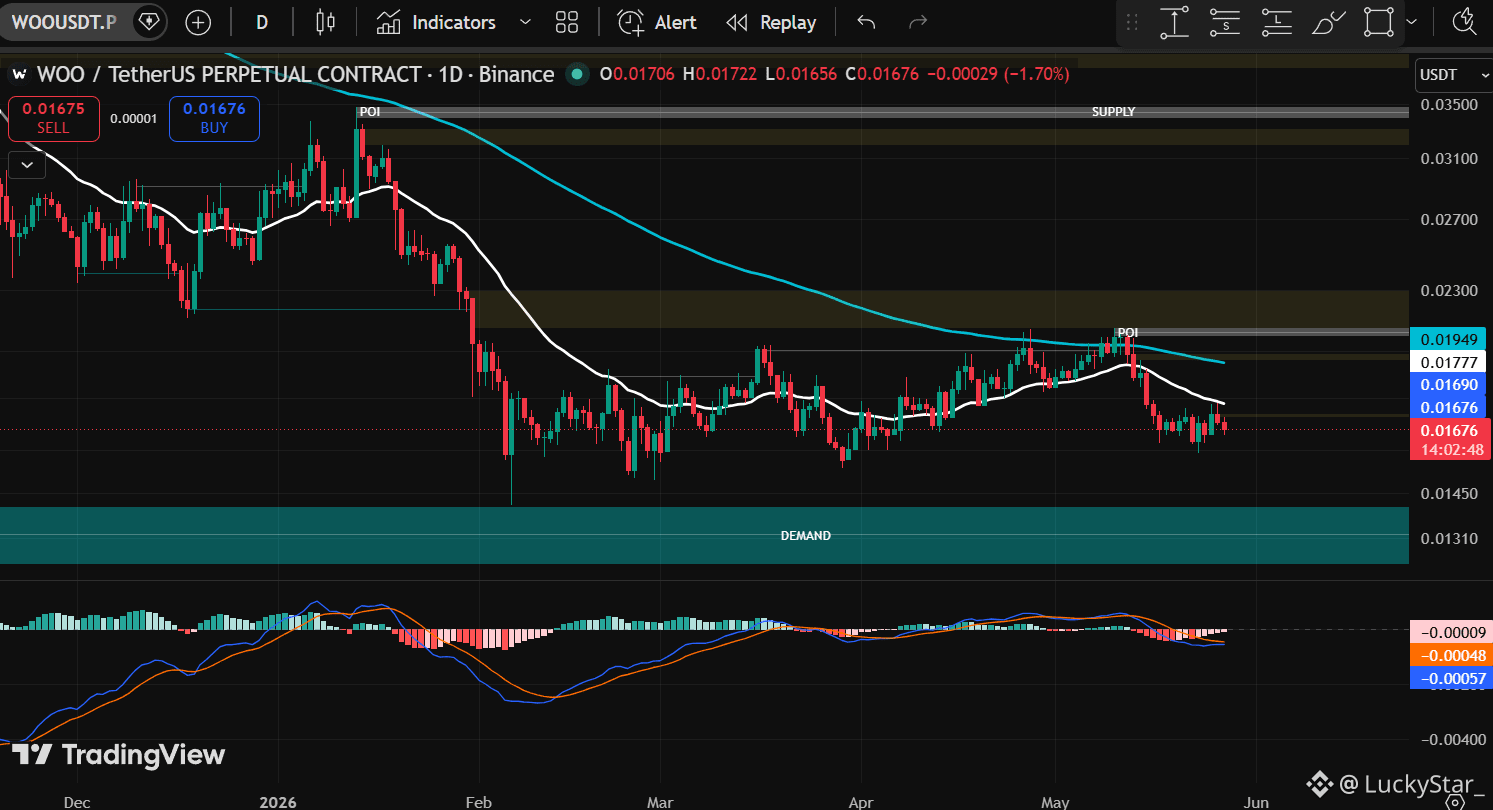Screen dimensions: 1493x810
Task: Click the Feb label on time axis
Action: tap(479, 801)
